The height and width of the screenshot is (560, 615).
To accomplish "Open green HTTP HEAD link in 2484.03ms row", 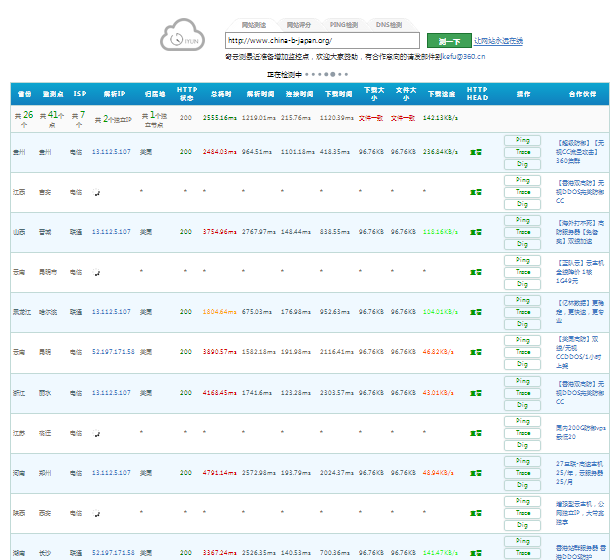I will click(476, 152).
